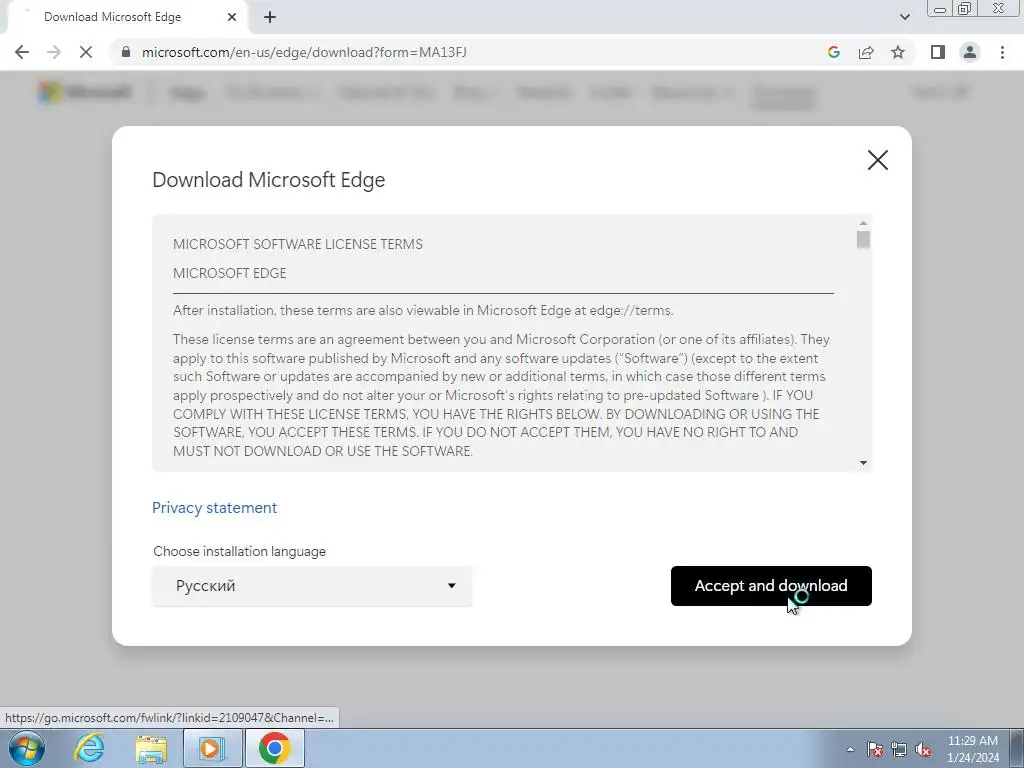Click the Choose installation language label
Image resolution: width=1024 pixels, height=768 pixels.
(x=240, y=551)
